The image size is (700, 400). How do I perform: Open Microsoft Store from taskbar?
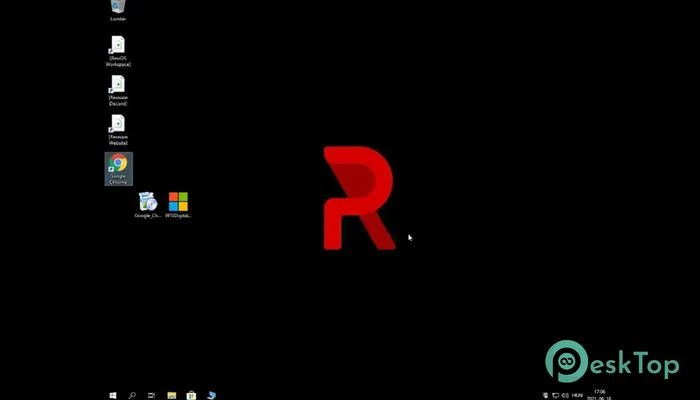pyautogui.click(x=191, y=395)
